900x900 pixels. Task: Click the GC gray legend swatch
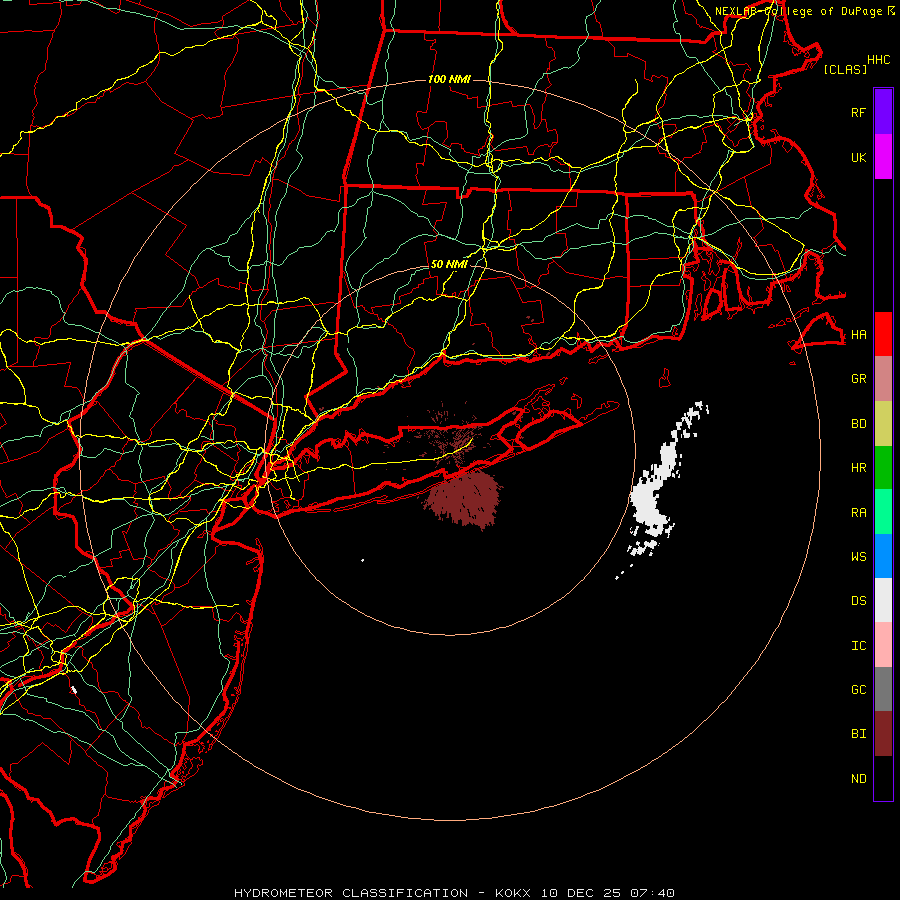coord(883,689)
